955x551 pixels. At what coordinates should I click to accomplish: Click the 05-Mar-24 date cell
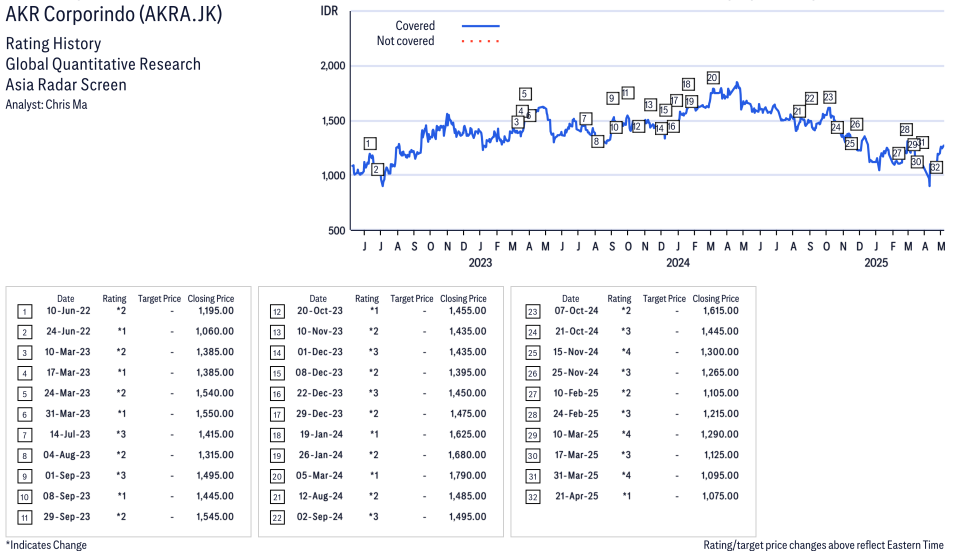(319, 476)
